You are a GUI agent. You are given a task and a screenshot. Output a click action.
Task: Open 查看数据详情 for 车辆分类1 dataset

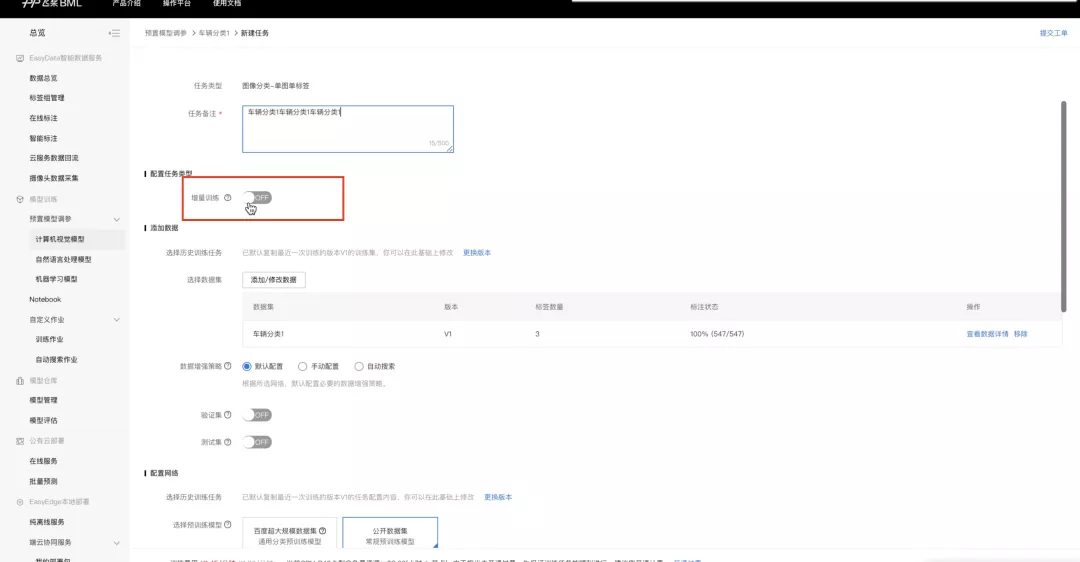tap(987, 334)
